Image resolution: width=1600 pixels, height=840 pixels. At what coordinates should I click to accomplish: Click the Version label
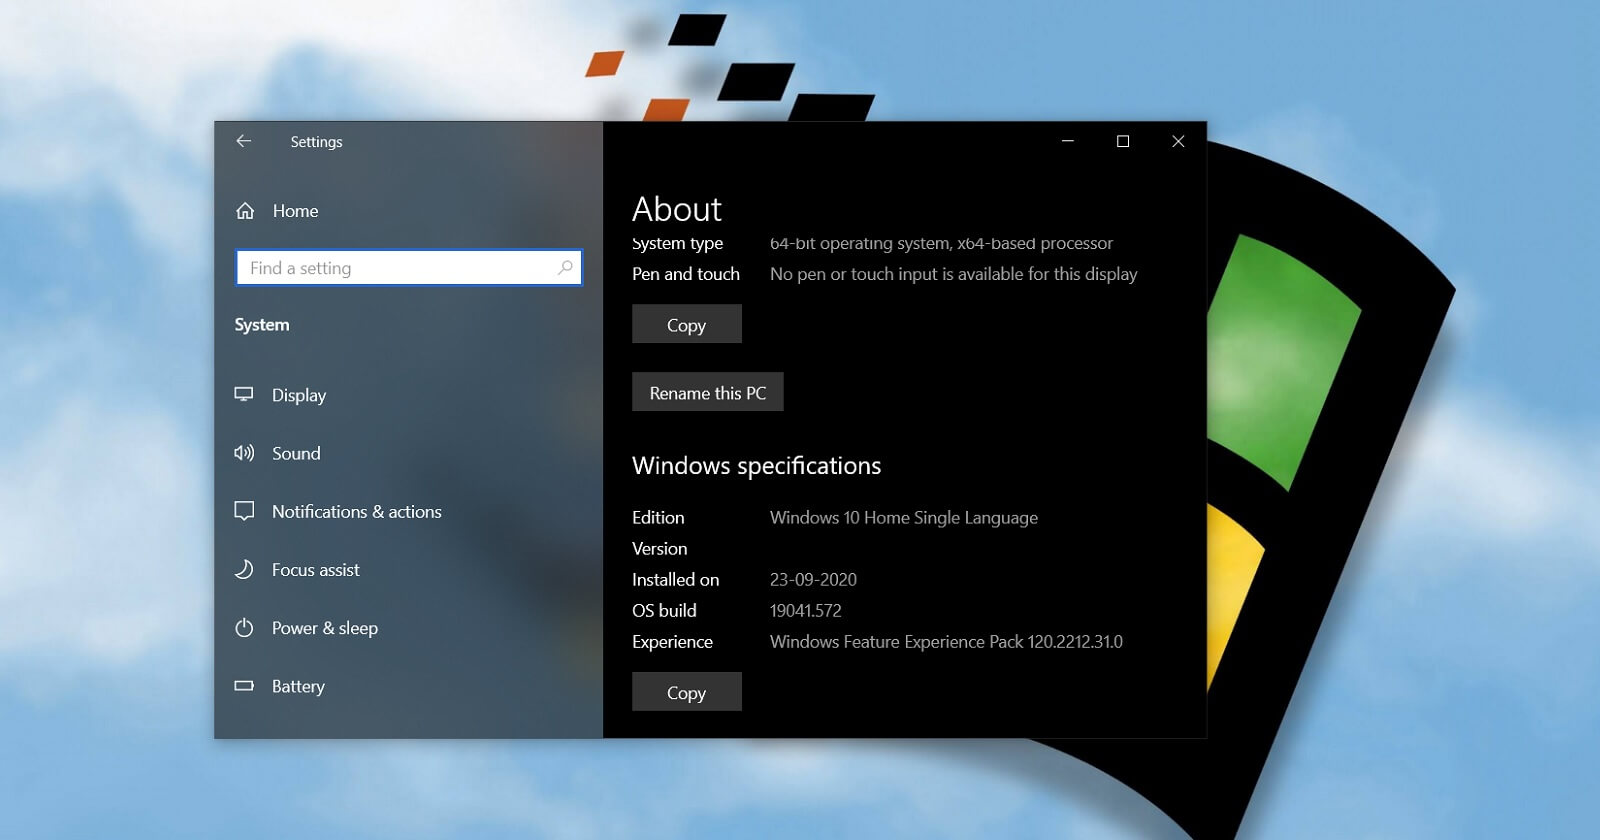tap(660, 548)
